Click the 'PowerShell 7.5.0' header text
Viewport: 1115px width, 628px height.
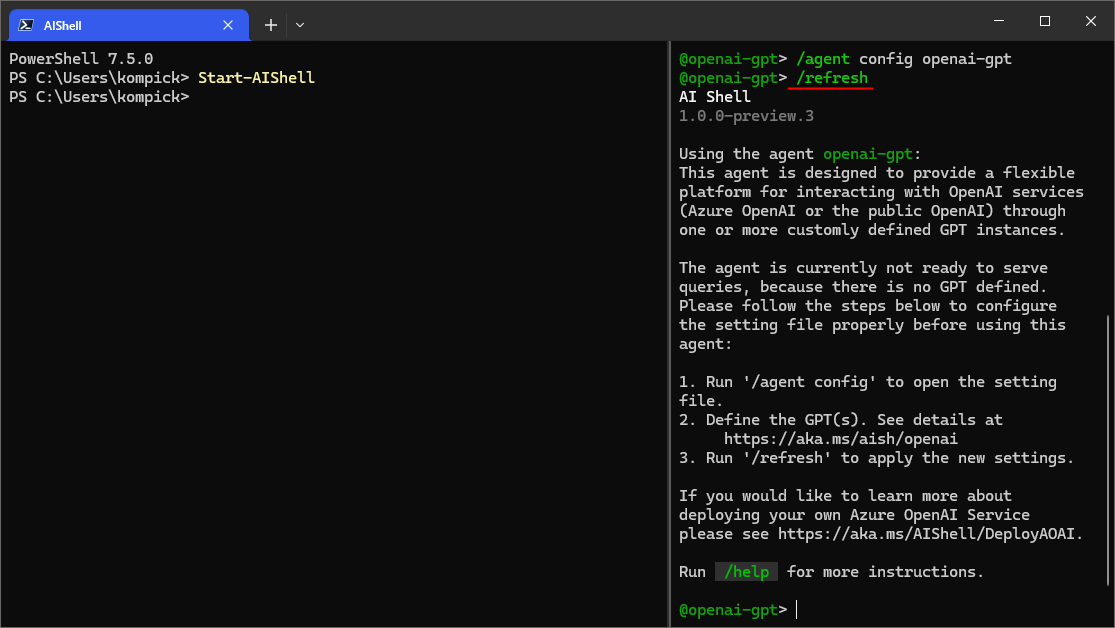tap(81, 58)
